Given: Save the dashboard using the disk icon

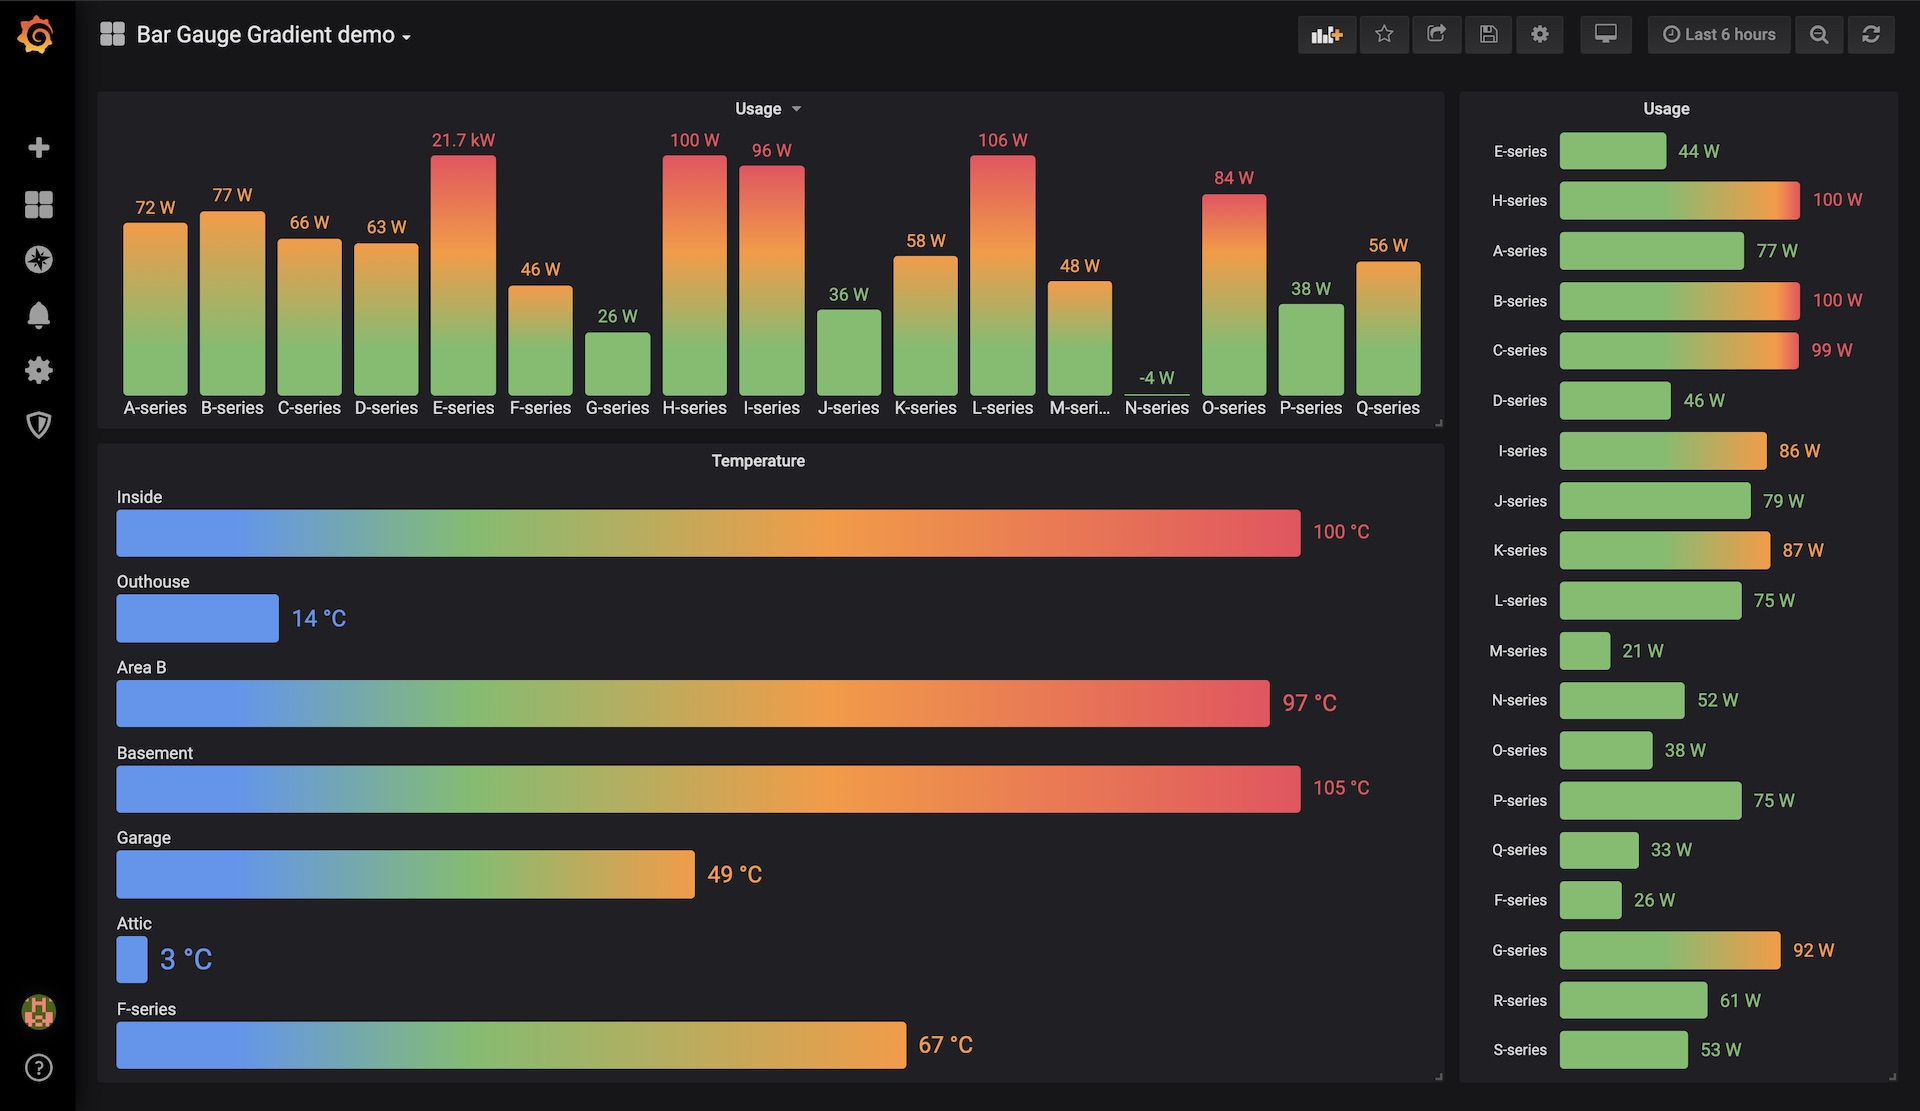Looking at the screenshot, I should 1488,35.
